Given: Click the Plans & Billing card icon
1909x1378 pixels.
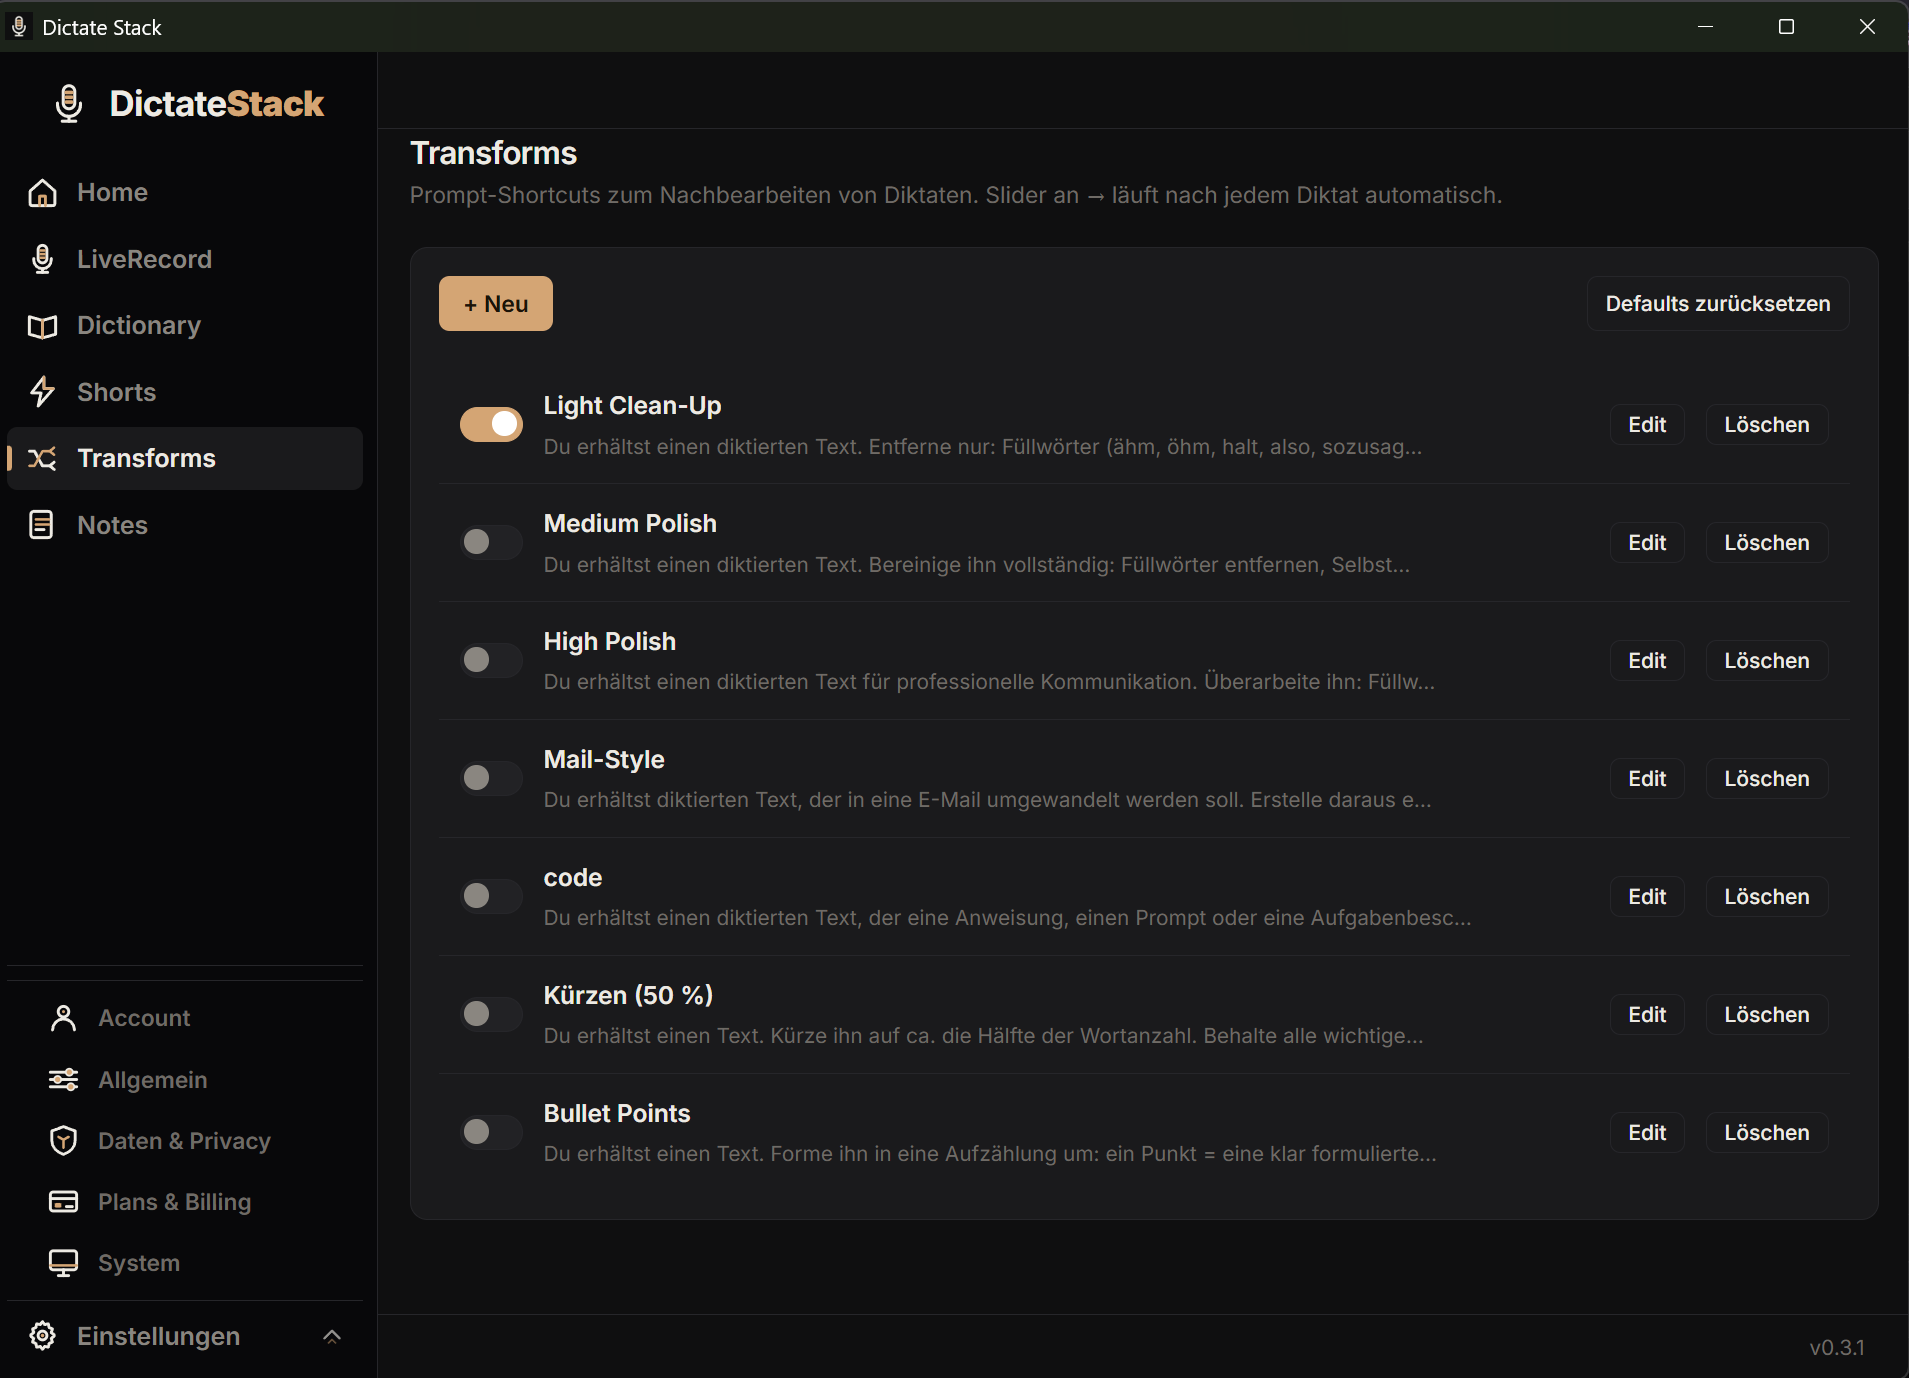Looking at the screenshot, I should (63, 1202).
